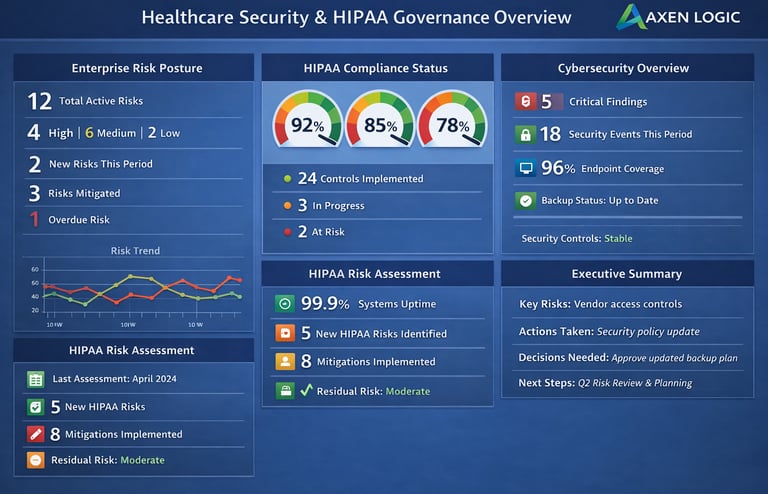Viewport: 768px width, 494px height.
Task: Click Actions Taken: Security policy update
Action: 609,331
